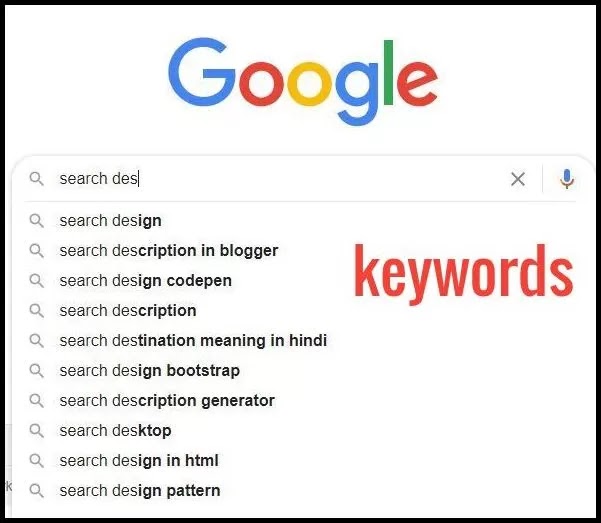Choose 'search design in html' suggestion
Image resolution: width=601 pixels, height=523 pixels.
[x=139, y=461]
